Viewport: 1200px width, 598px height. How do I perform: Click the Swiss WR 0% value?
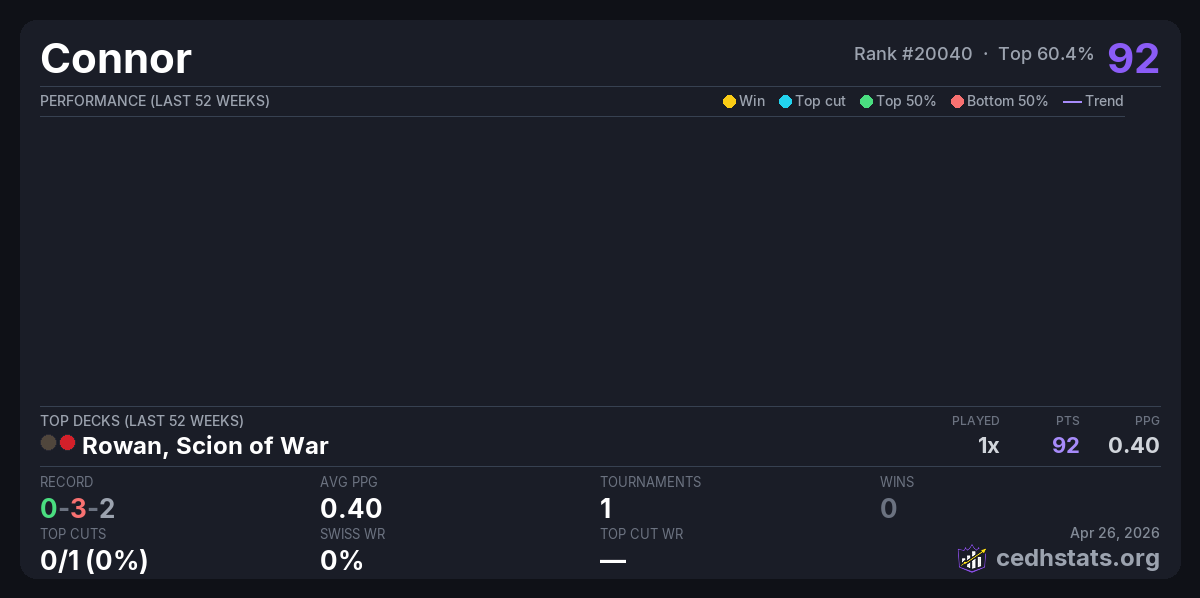point(341,561)
